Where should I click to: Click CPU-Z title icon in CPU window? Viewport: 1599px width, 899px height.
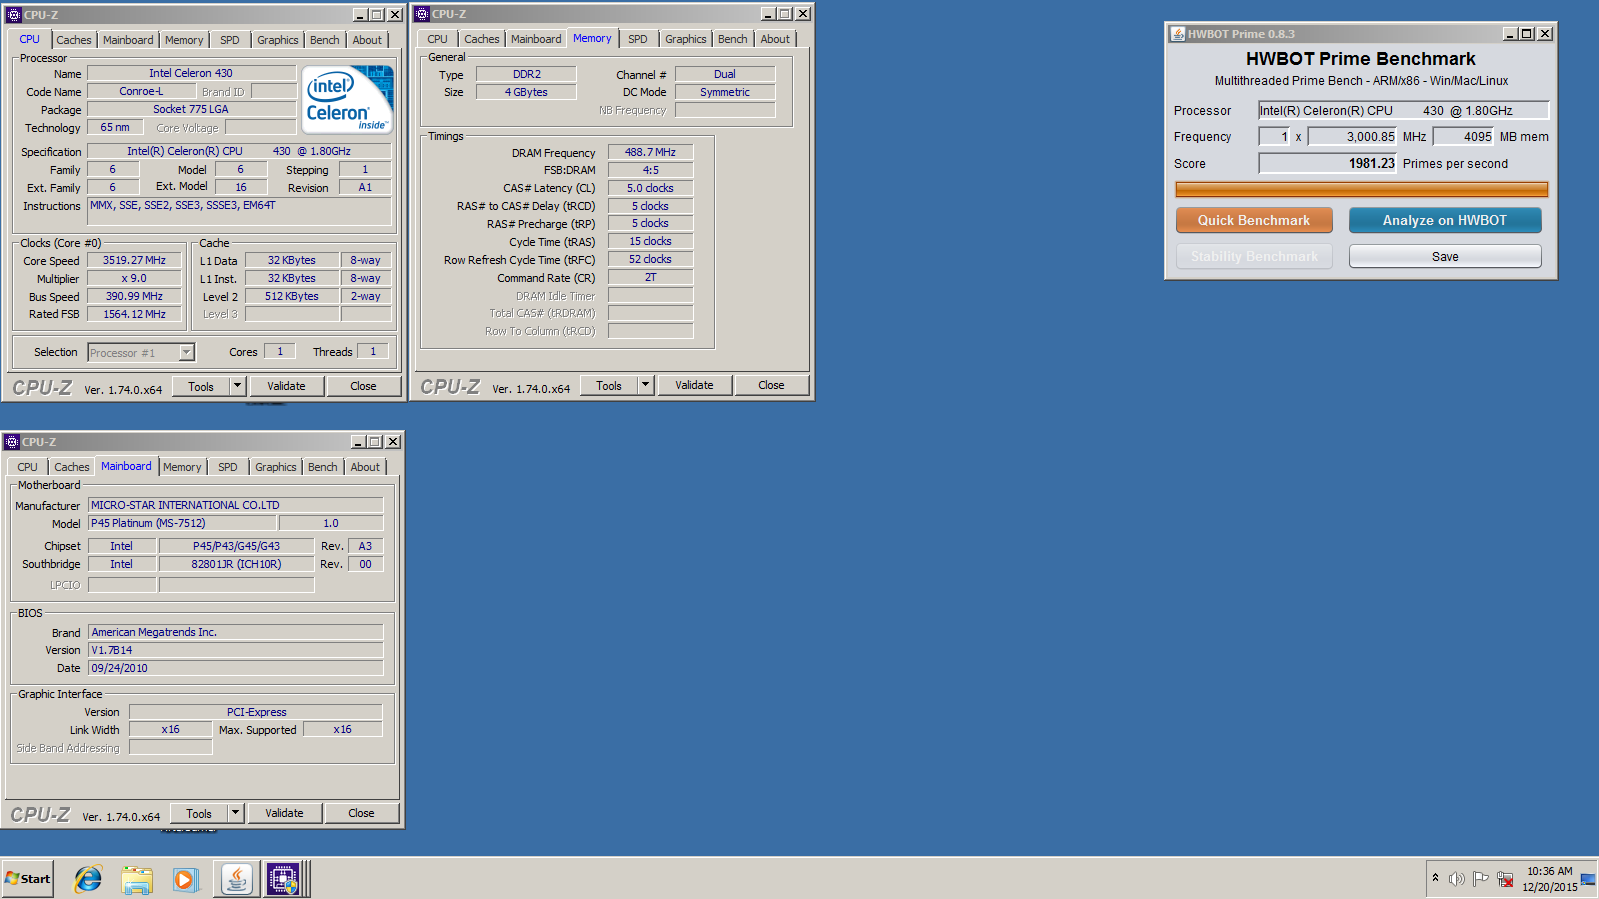coord(13,15)
